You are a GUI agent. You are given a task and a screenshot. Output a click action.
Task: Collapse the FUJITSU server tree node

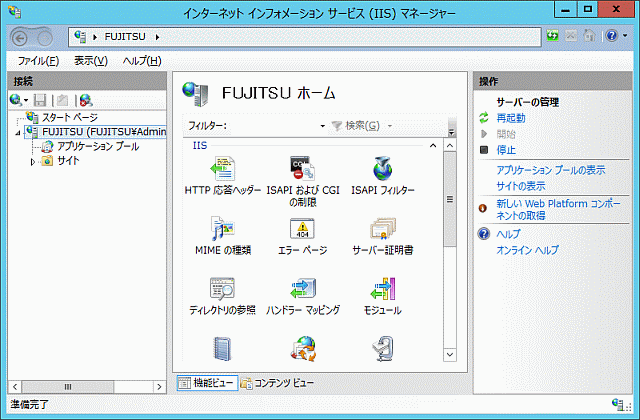pos(18,133)
